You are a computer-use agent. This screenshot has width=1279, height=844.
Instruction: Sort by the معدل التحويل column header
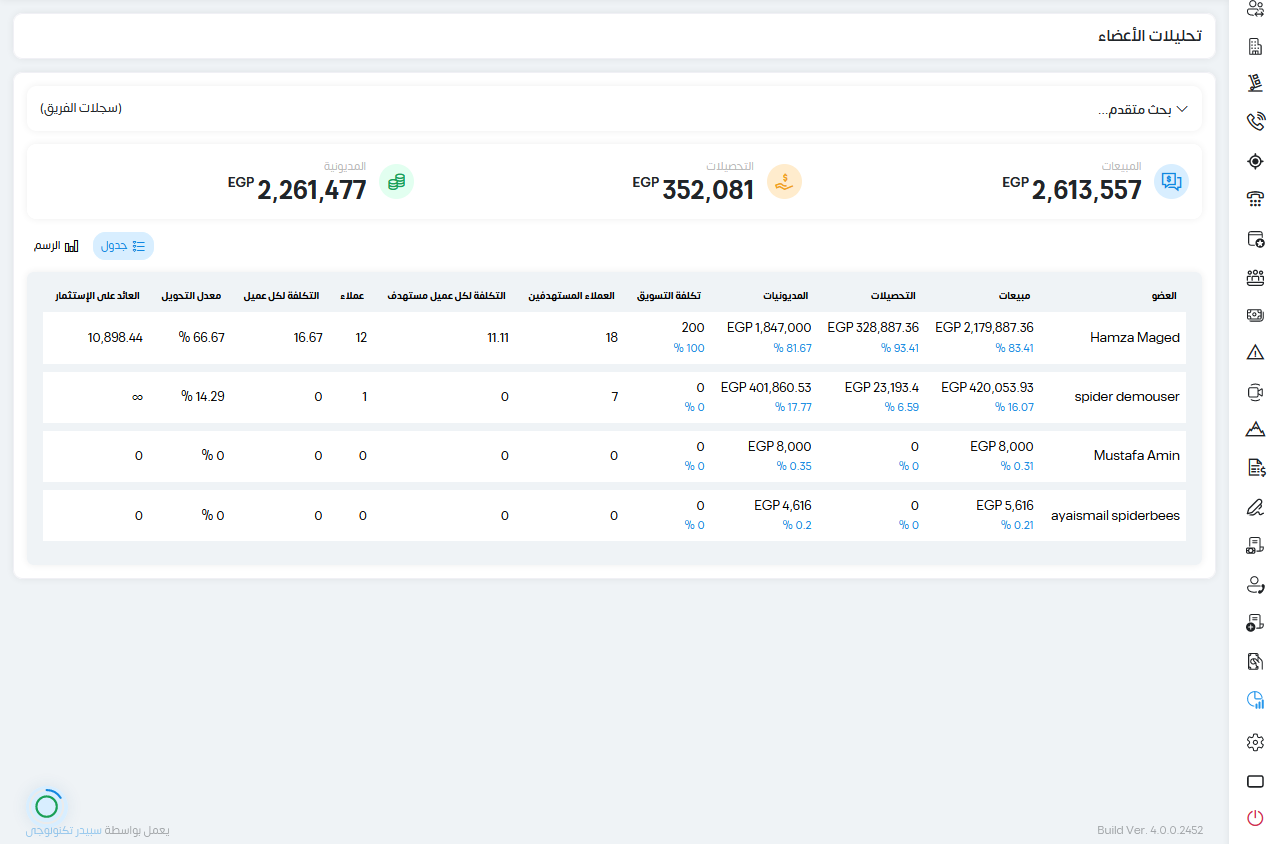(192, 296)
